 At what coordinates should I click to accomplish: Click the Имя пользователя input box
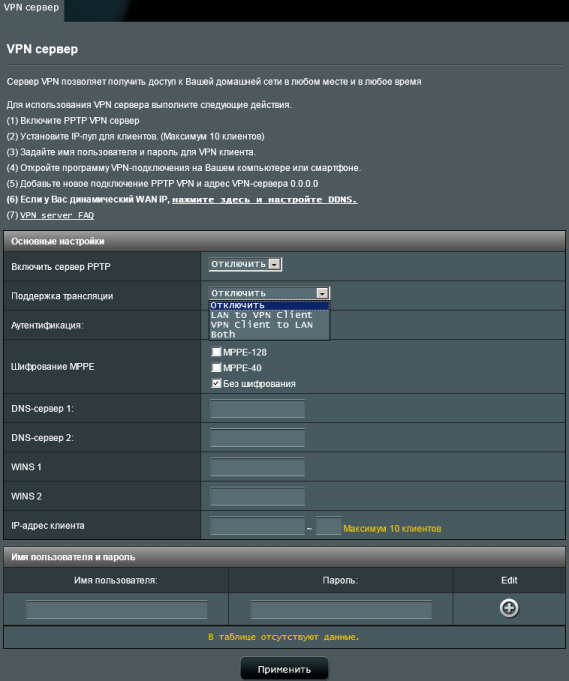pyautogui.click(x=116, y=609)
